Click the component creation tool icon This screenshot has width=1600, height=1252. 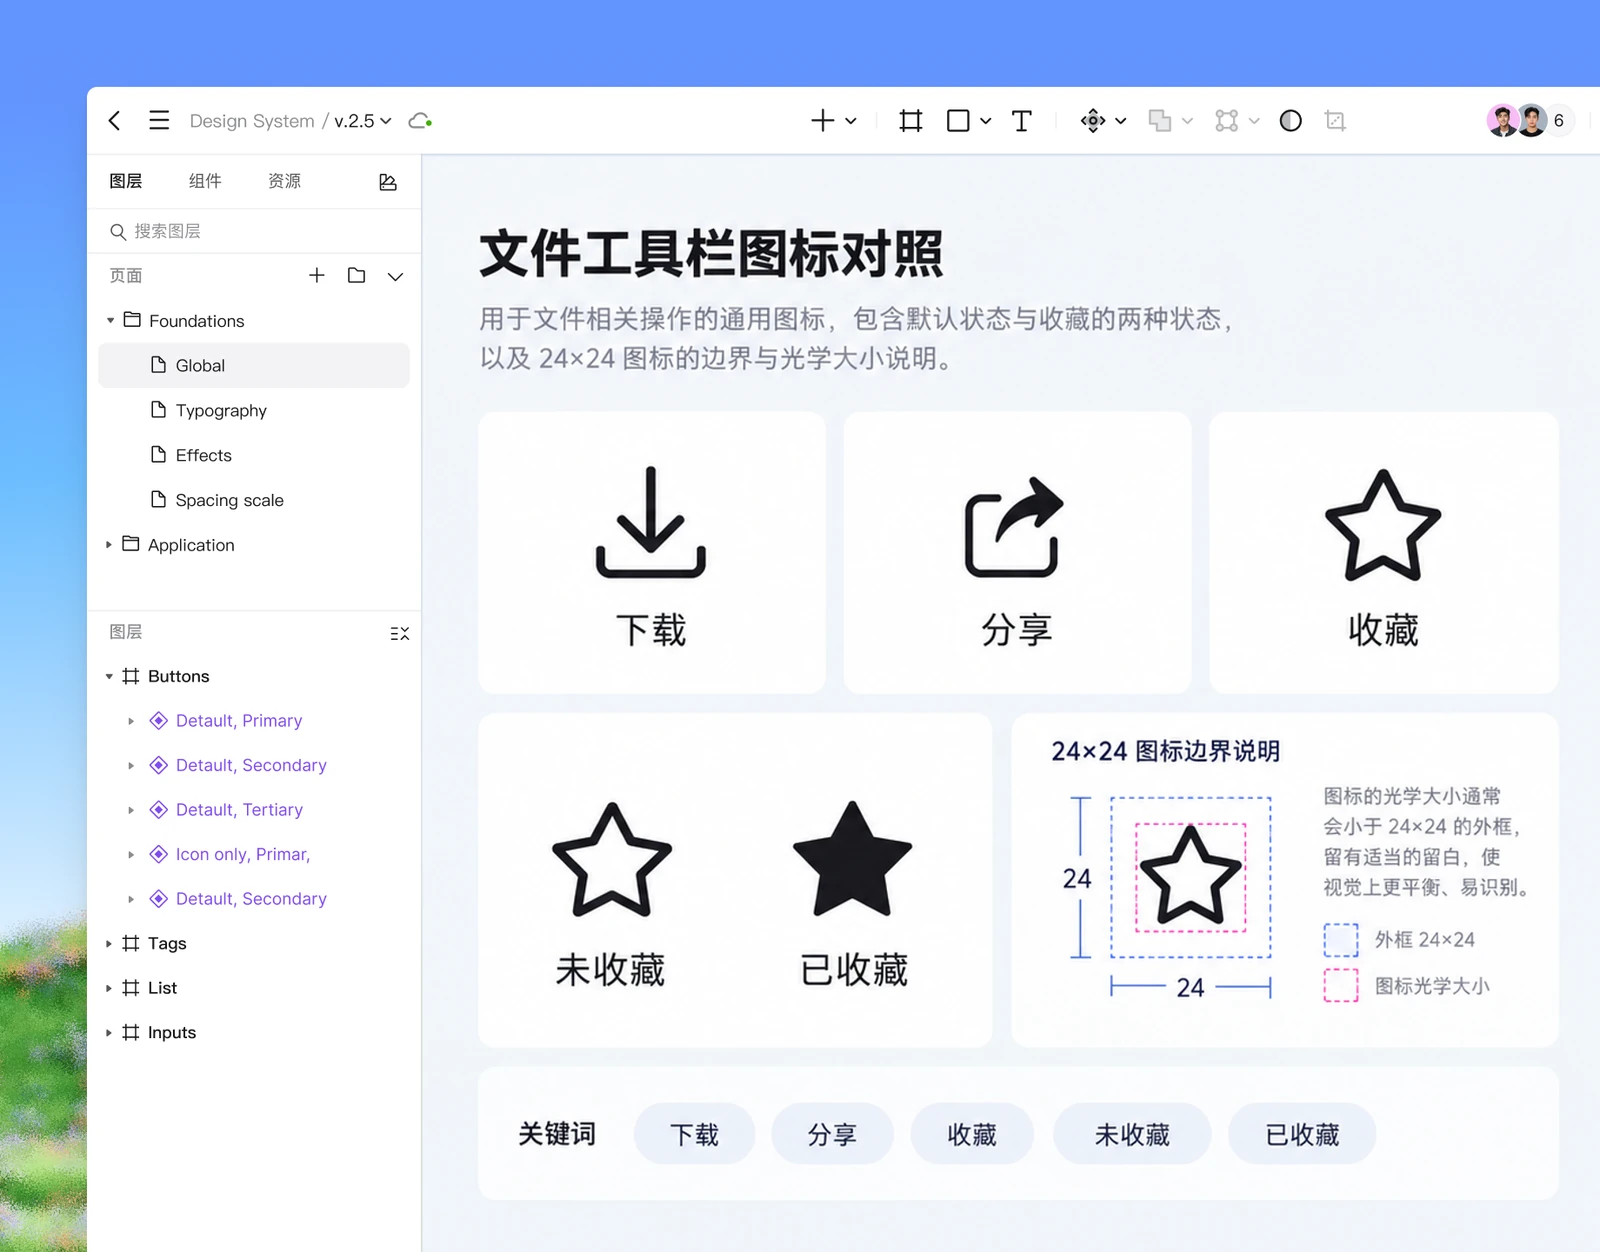pyautogui.click(x=1093, y=121)
